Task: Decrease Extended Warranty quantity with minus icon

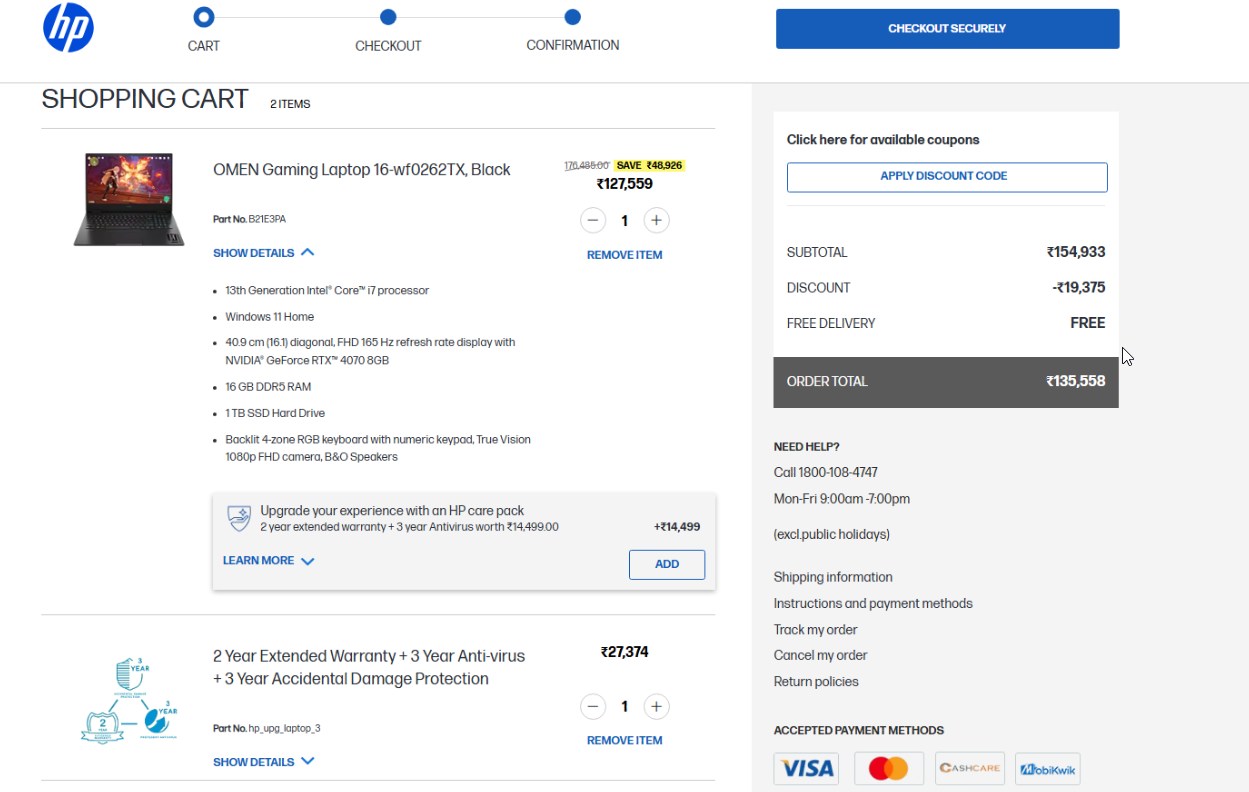Action: (x=593, y=706)
